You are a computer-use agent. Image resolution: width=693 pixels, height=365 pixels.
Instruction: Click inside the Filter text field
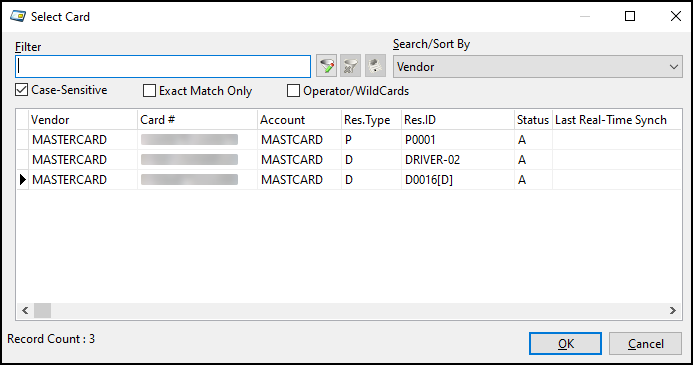[x=163, y=66]
